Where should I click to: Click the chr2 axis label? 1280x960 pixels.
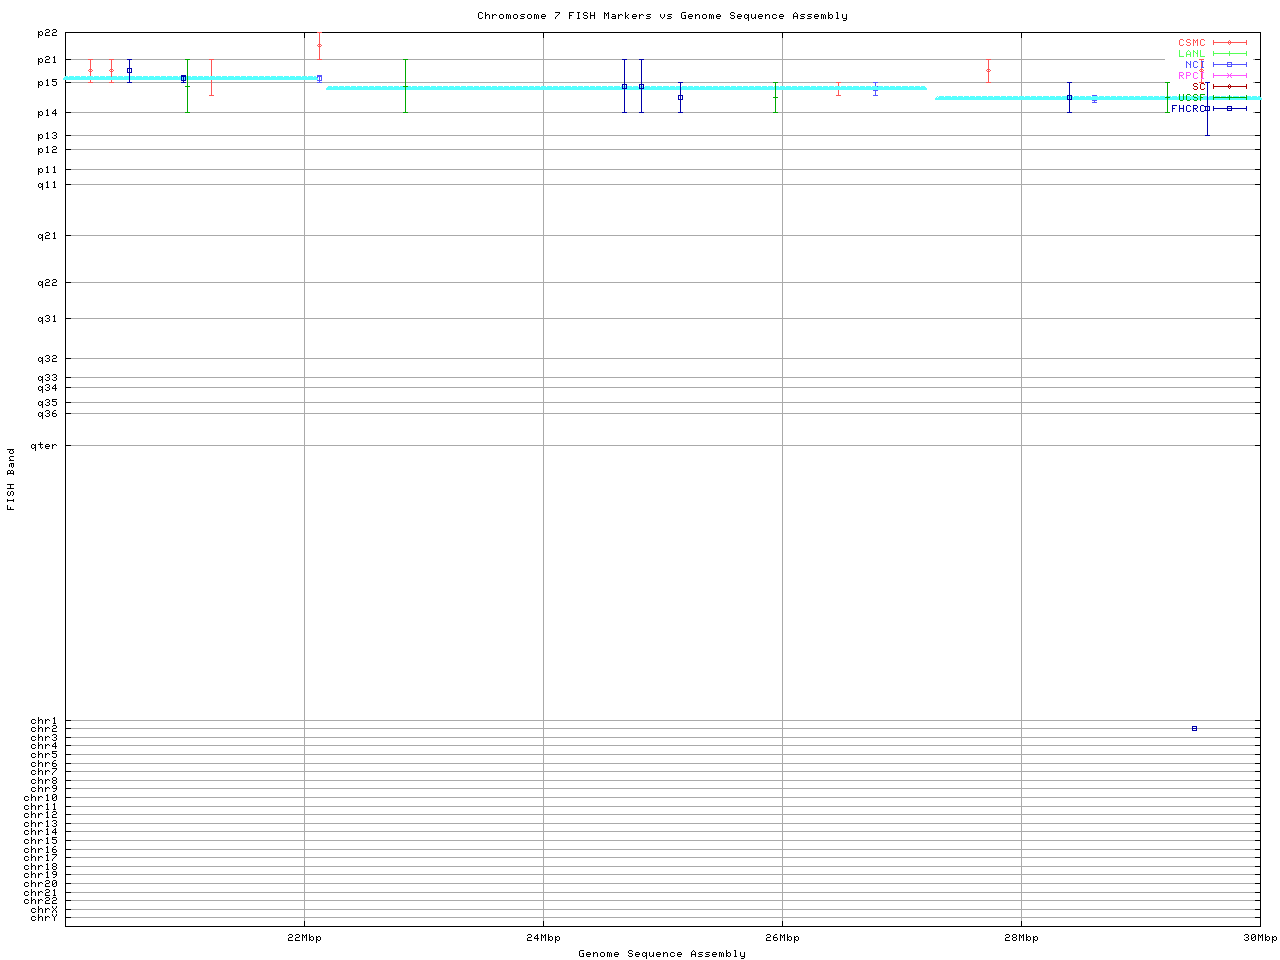pos(44,730)
